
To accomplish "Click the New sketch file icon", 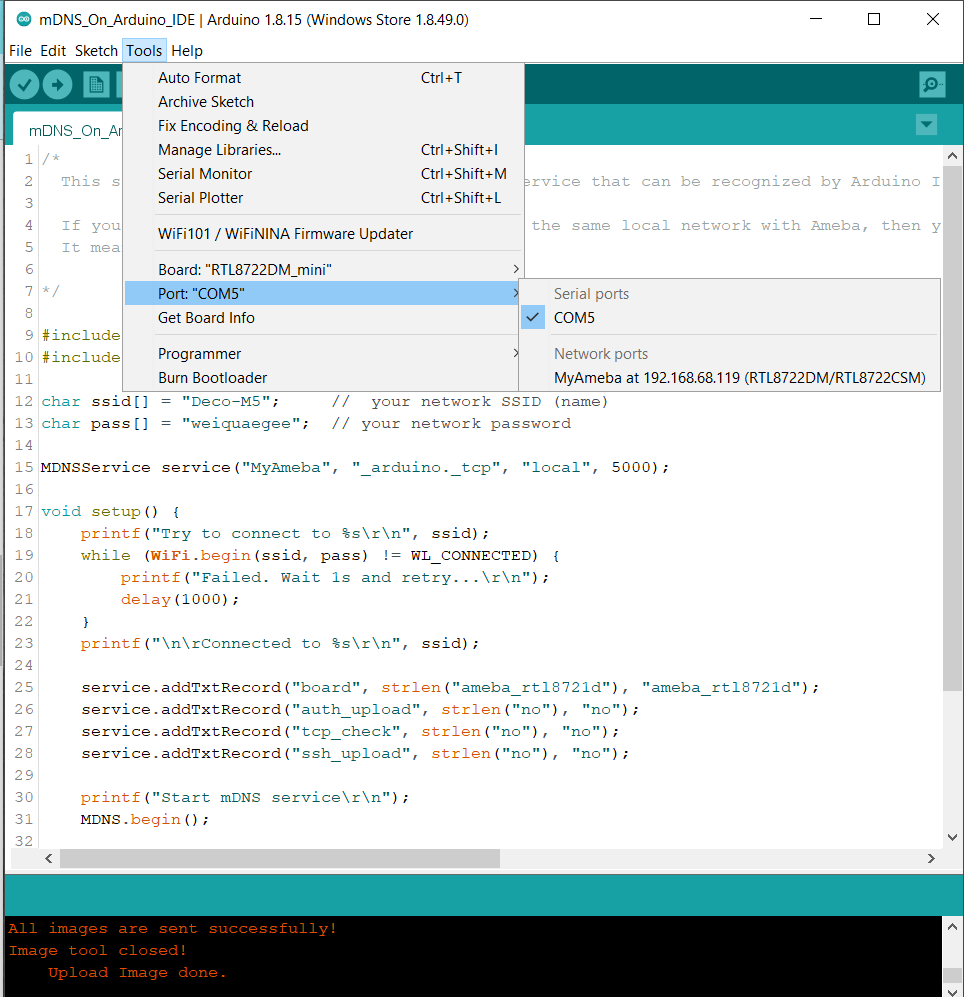I will [96, 85].
